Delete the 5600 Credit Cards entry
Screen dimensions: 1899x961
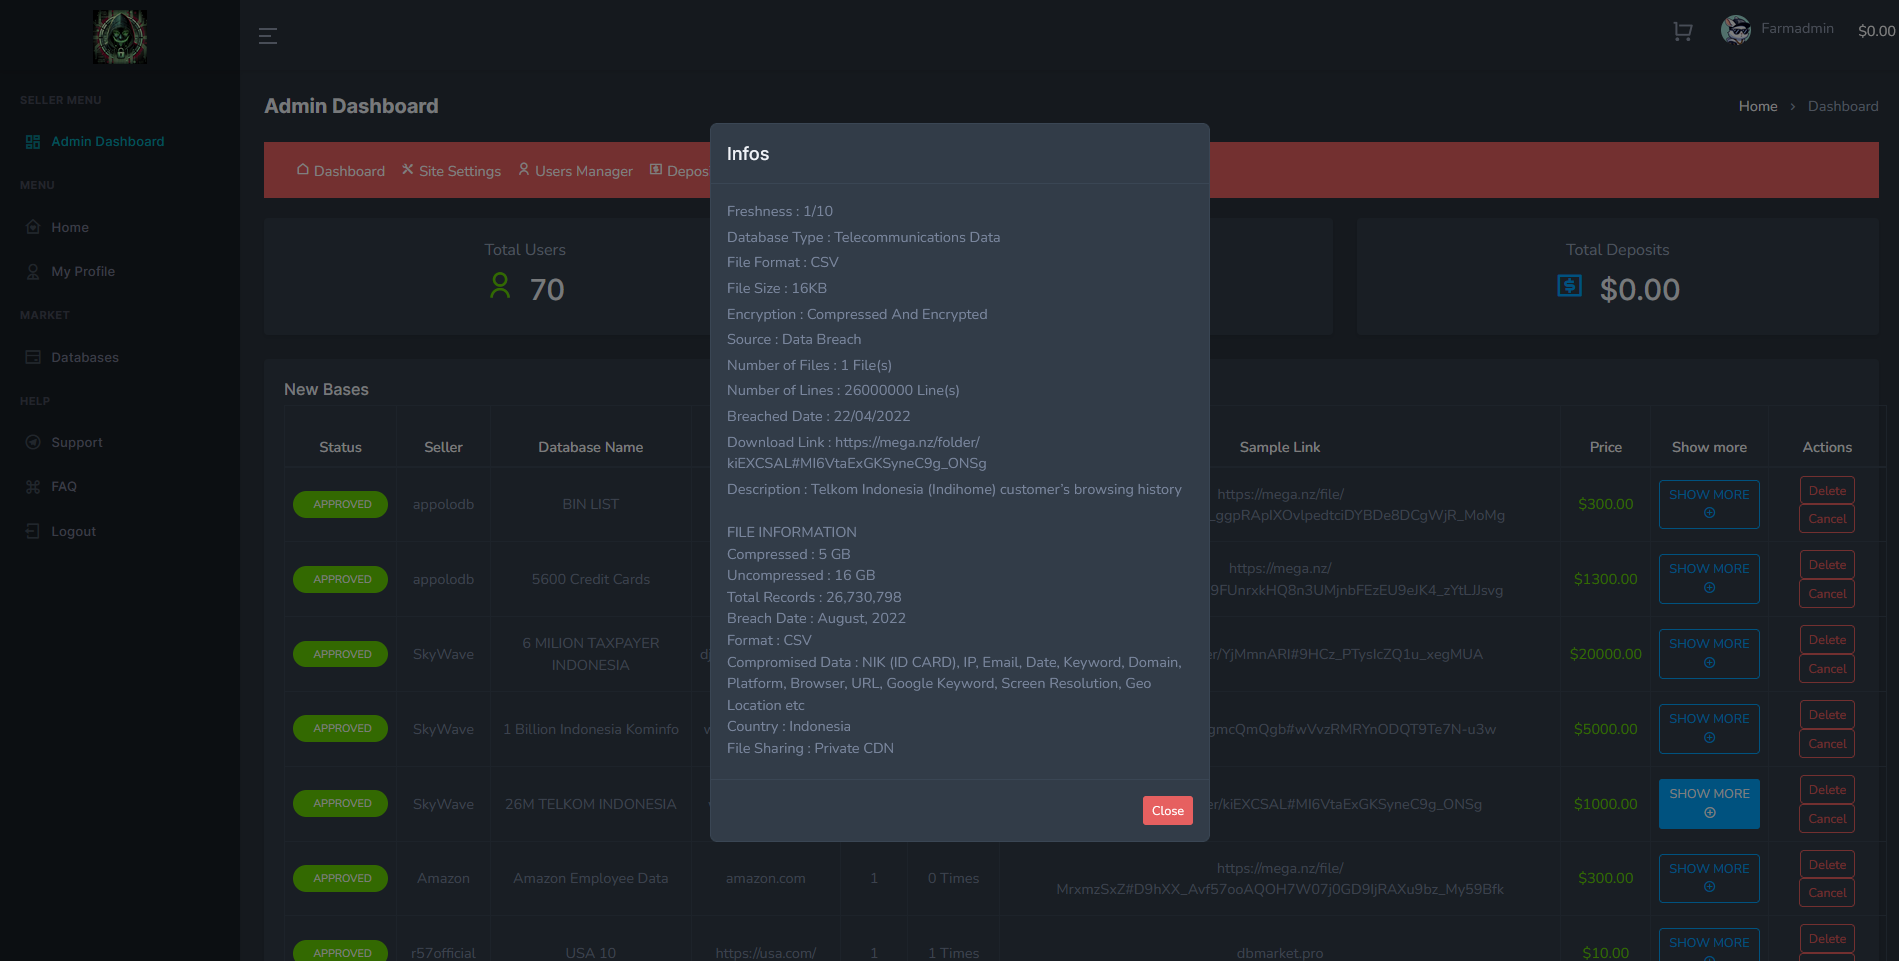(1827, 565)
